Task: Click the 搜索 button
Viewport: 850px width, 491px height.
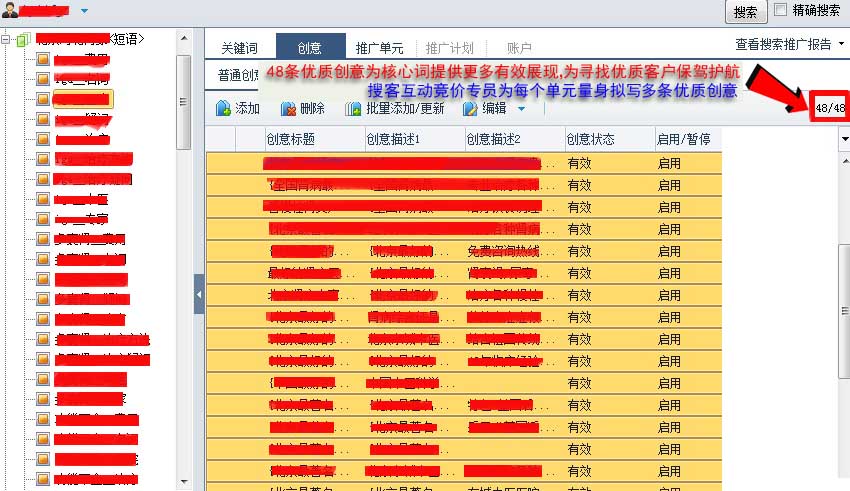Action: point(745,12)
